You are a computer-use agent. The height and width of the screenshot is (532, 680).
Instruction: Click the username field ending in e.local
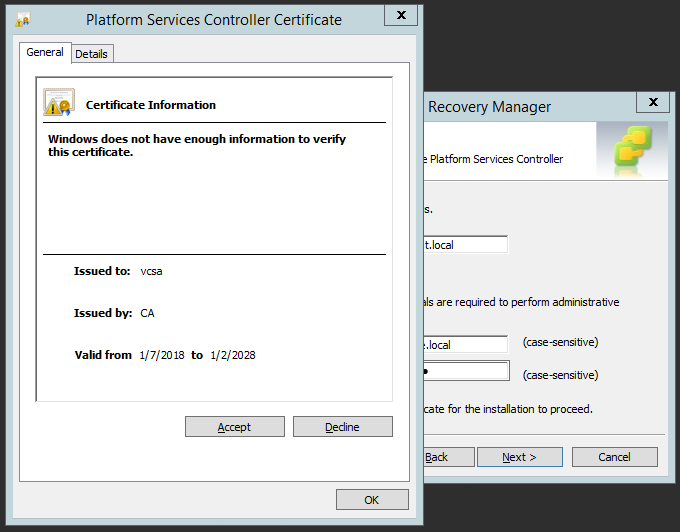tap(465, 345)
